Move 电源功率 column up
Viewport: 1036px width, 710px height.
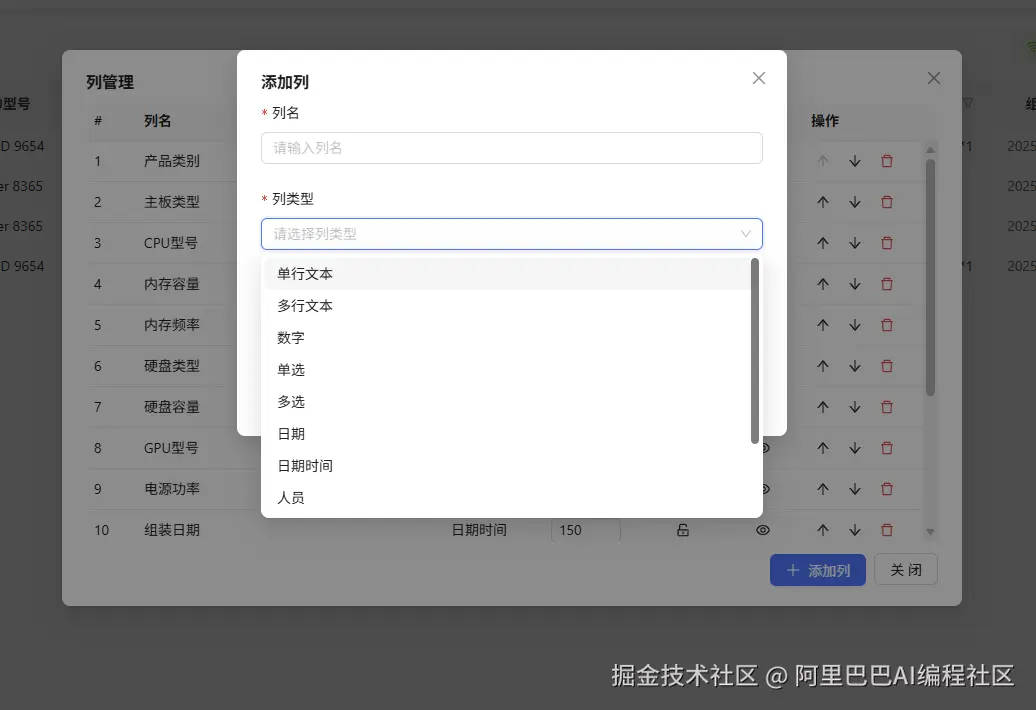tap(823, 489)
